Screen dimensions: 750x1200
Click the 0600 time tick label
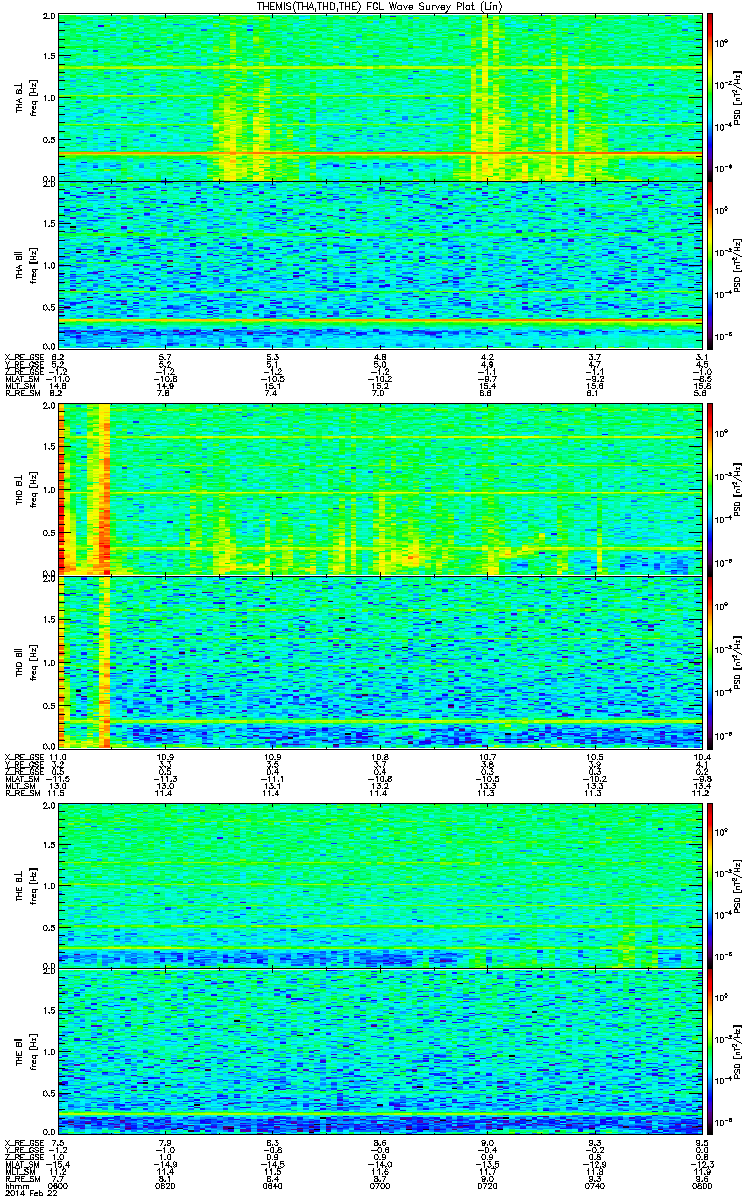point(59,1185)
